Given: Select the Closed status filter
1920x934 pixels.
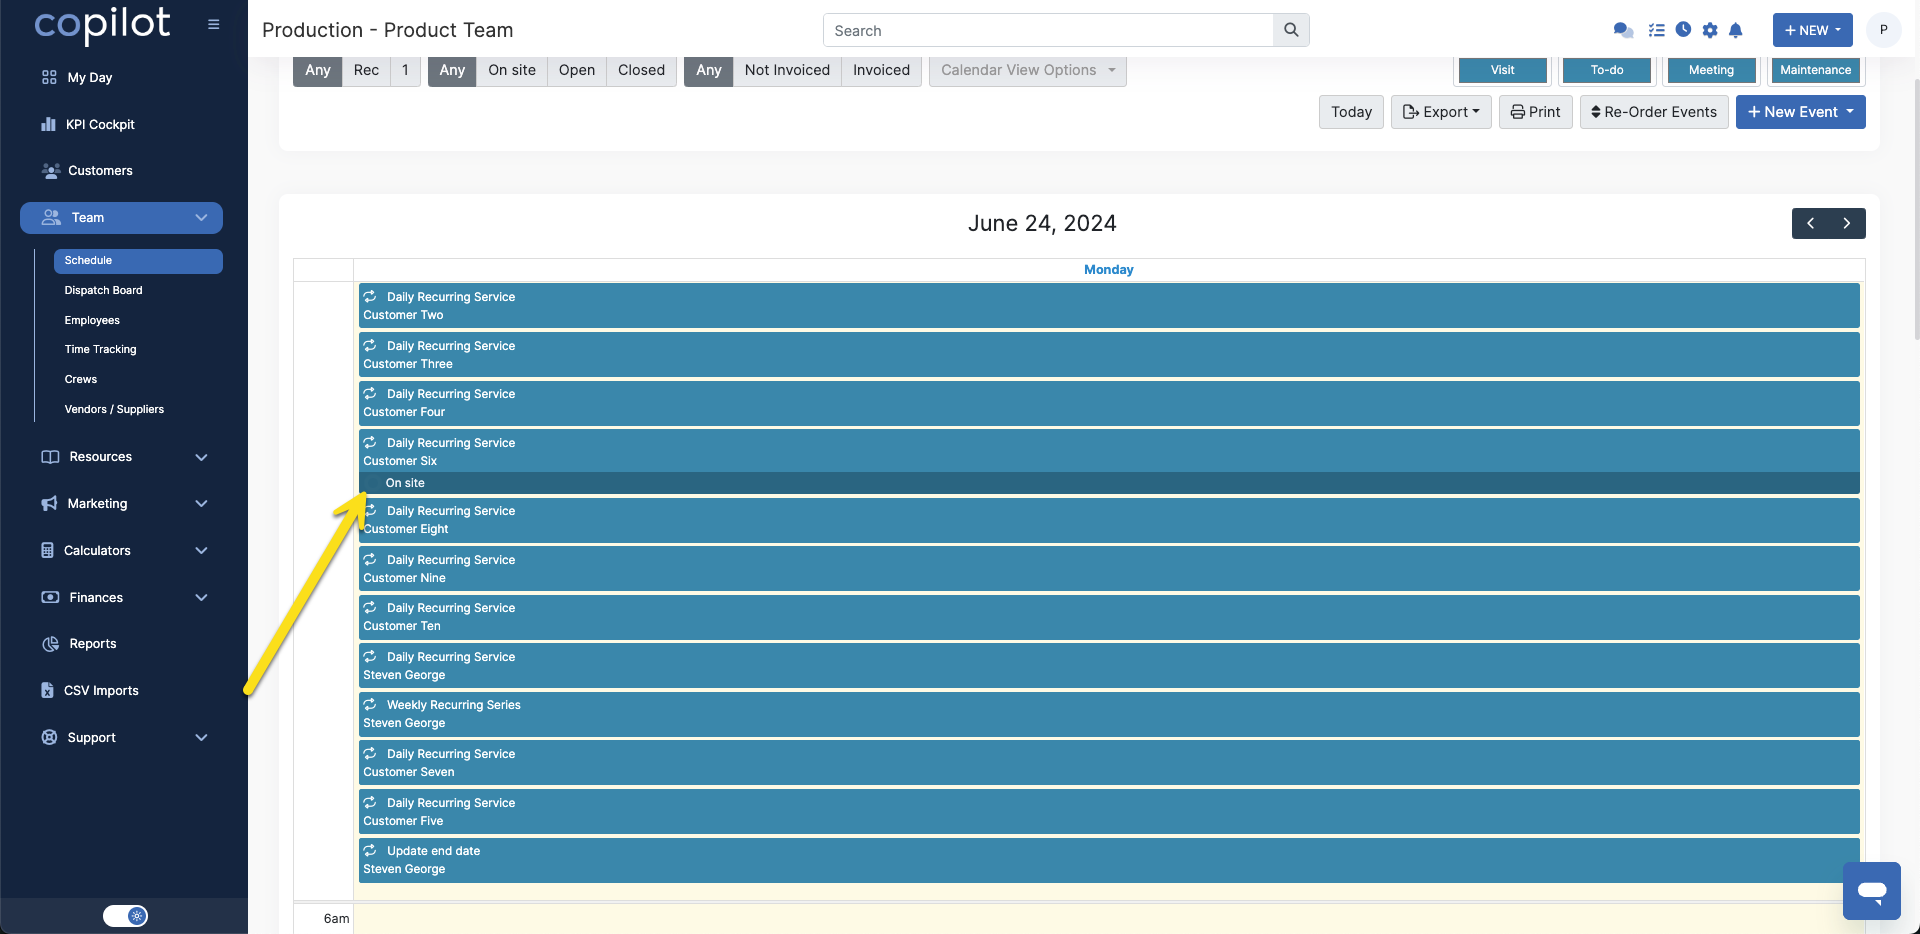Looking at the screenshot, I should pos(641,70).
